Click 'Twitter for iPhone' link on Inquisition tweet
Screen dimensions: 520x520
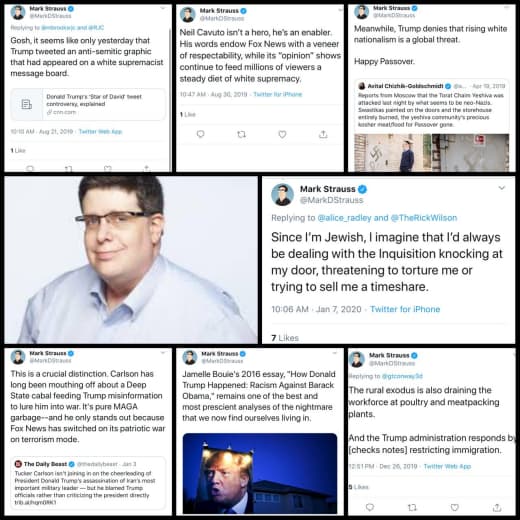click(x=405, y=309)
